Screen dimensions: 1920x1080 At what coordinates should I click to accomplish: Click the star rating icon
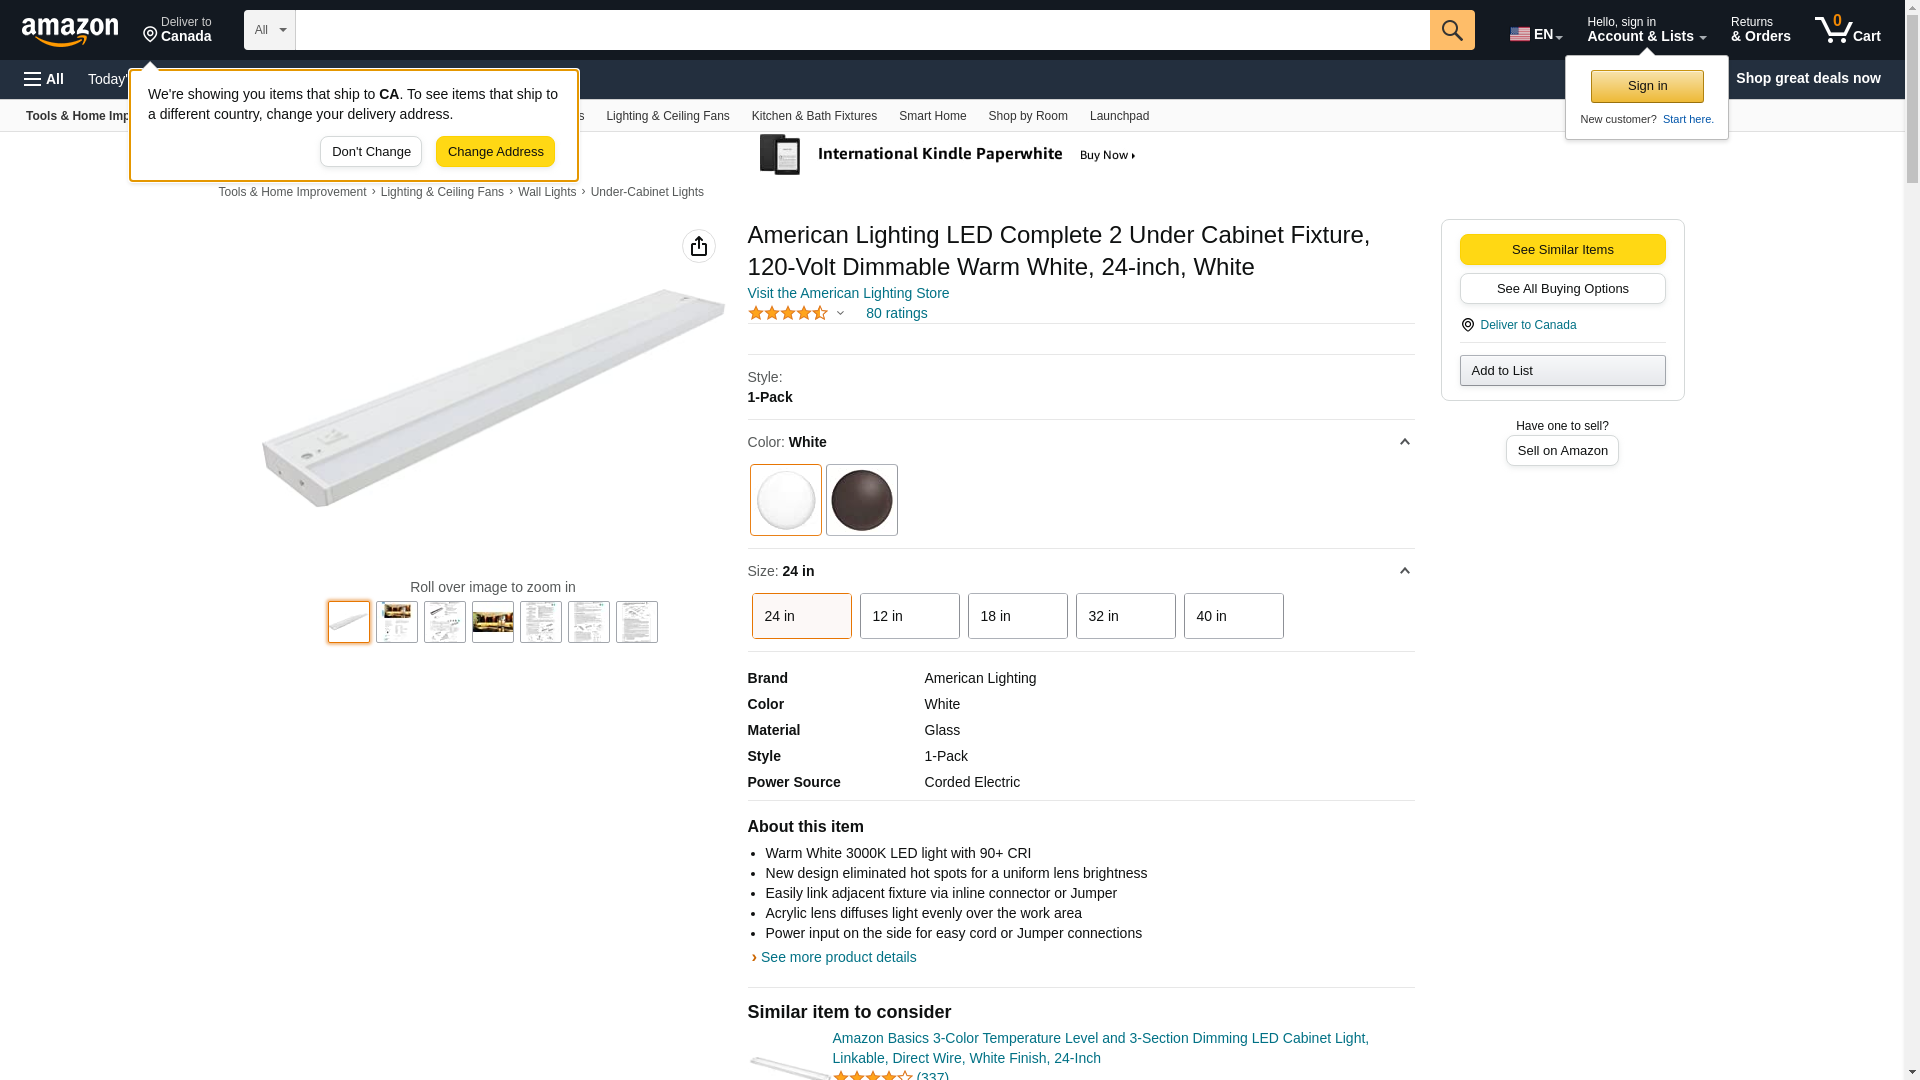coord(788,313)
